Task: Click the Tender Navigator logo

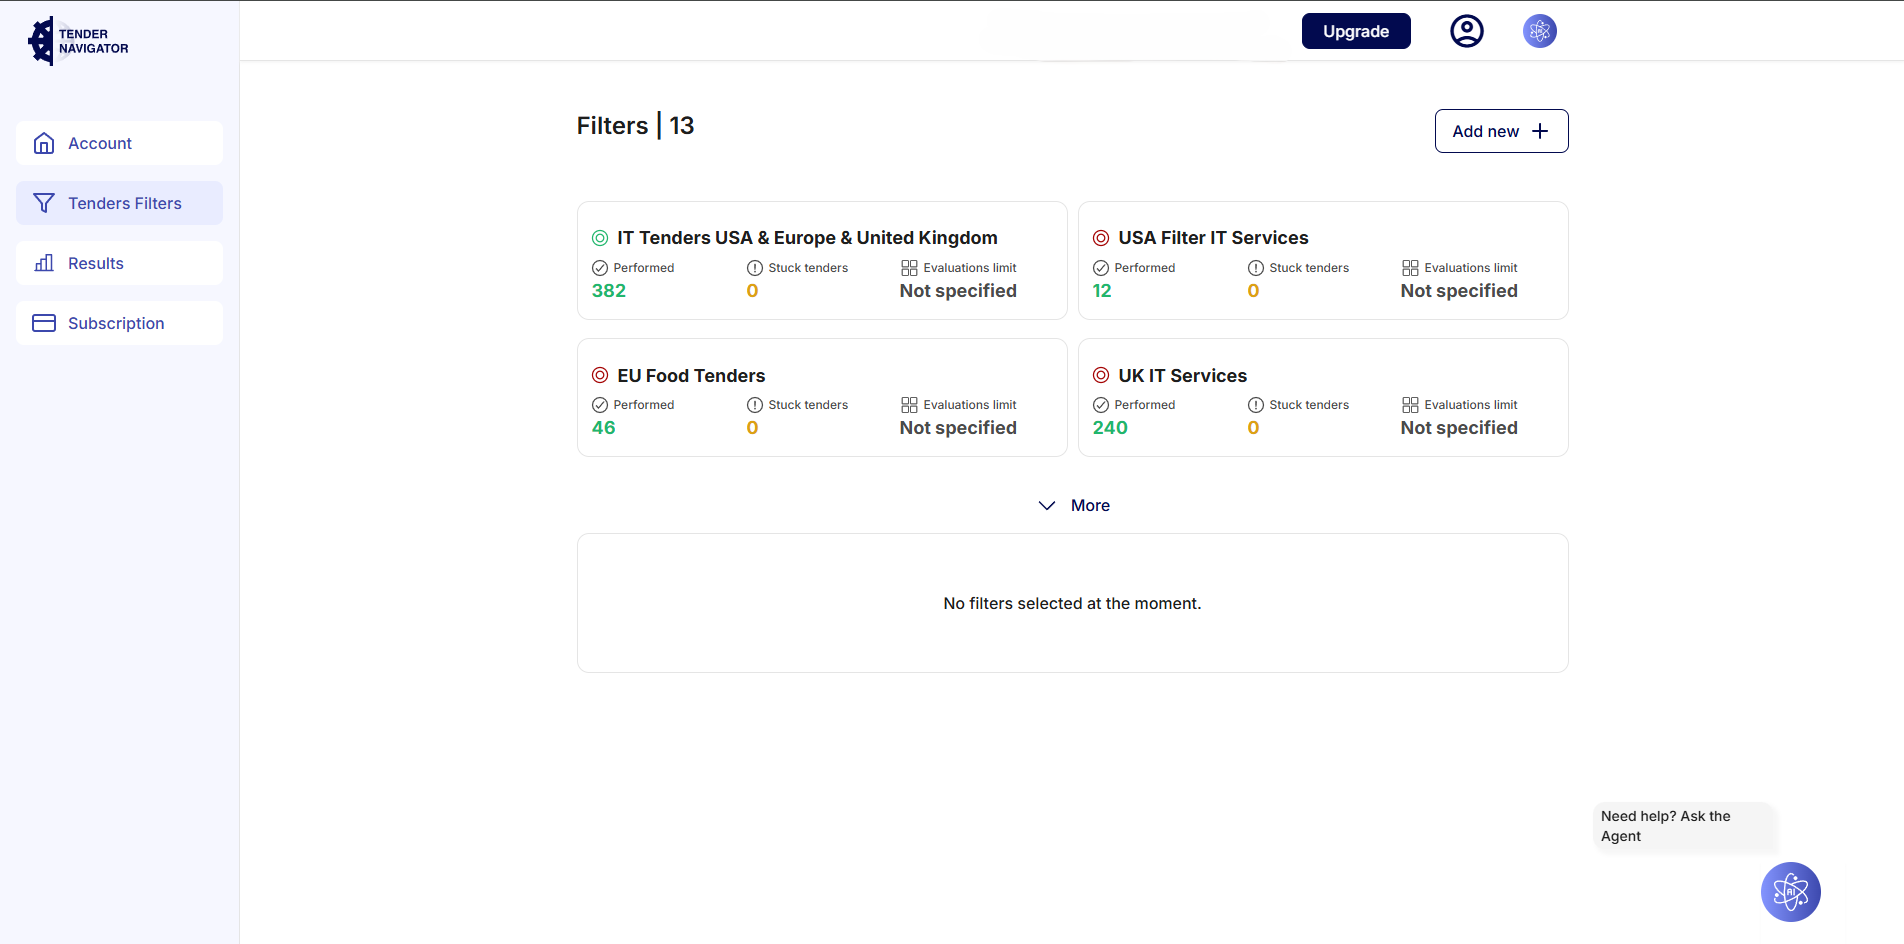Action: (78, 41)
